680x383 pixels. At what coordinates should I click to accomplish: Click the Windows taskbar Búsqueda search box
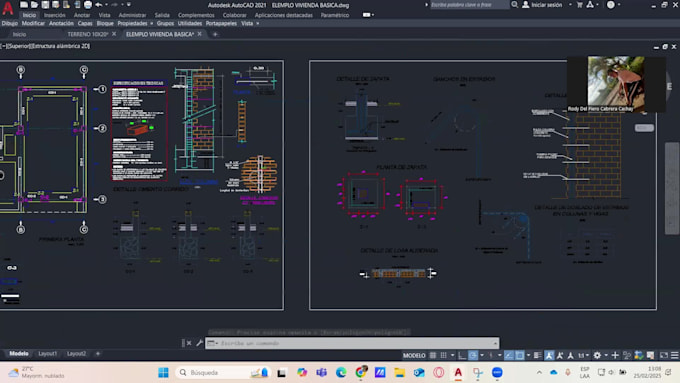point(223,373)
